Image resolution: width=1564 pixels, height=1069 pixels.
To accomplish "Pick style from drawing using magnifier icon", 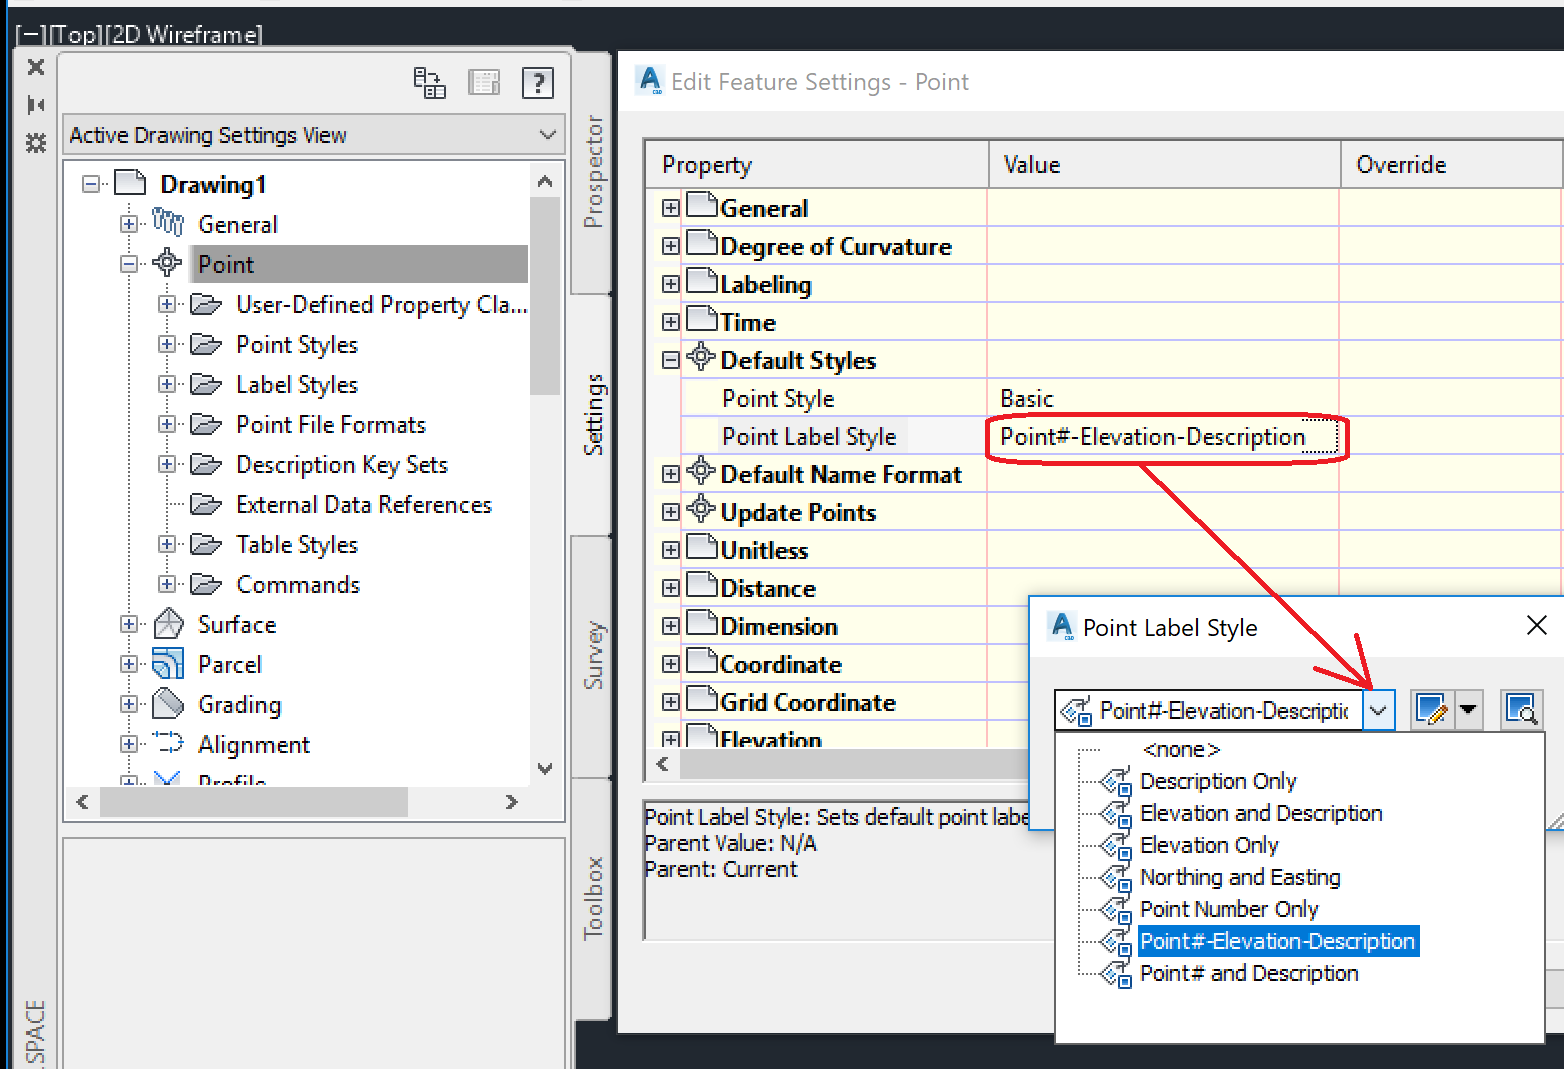I will coord(1522,710).
